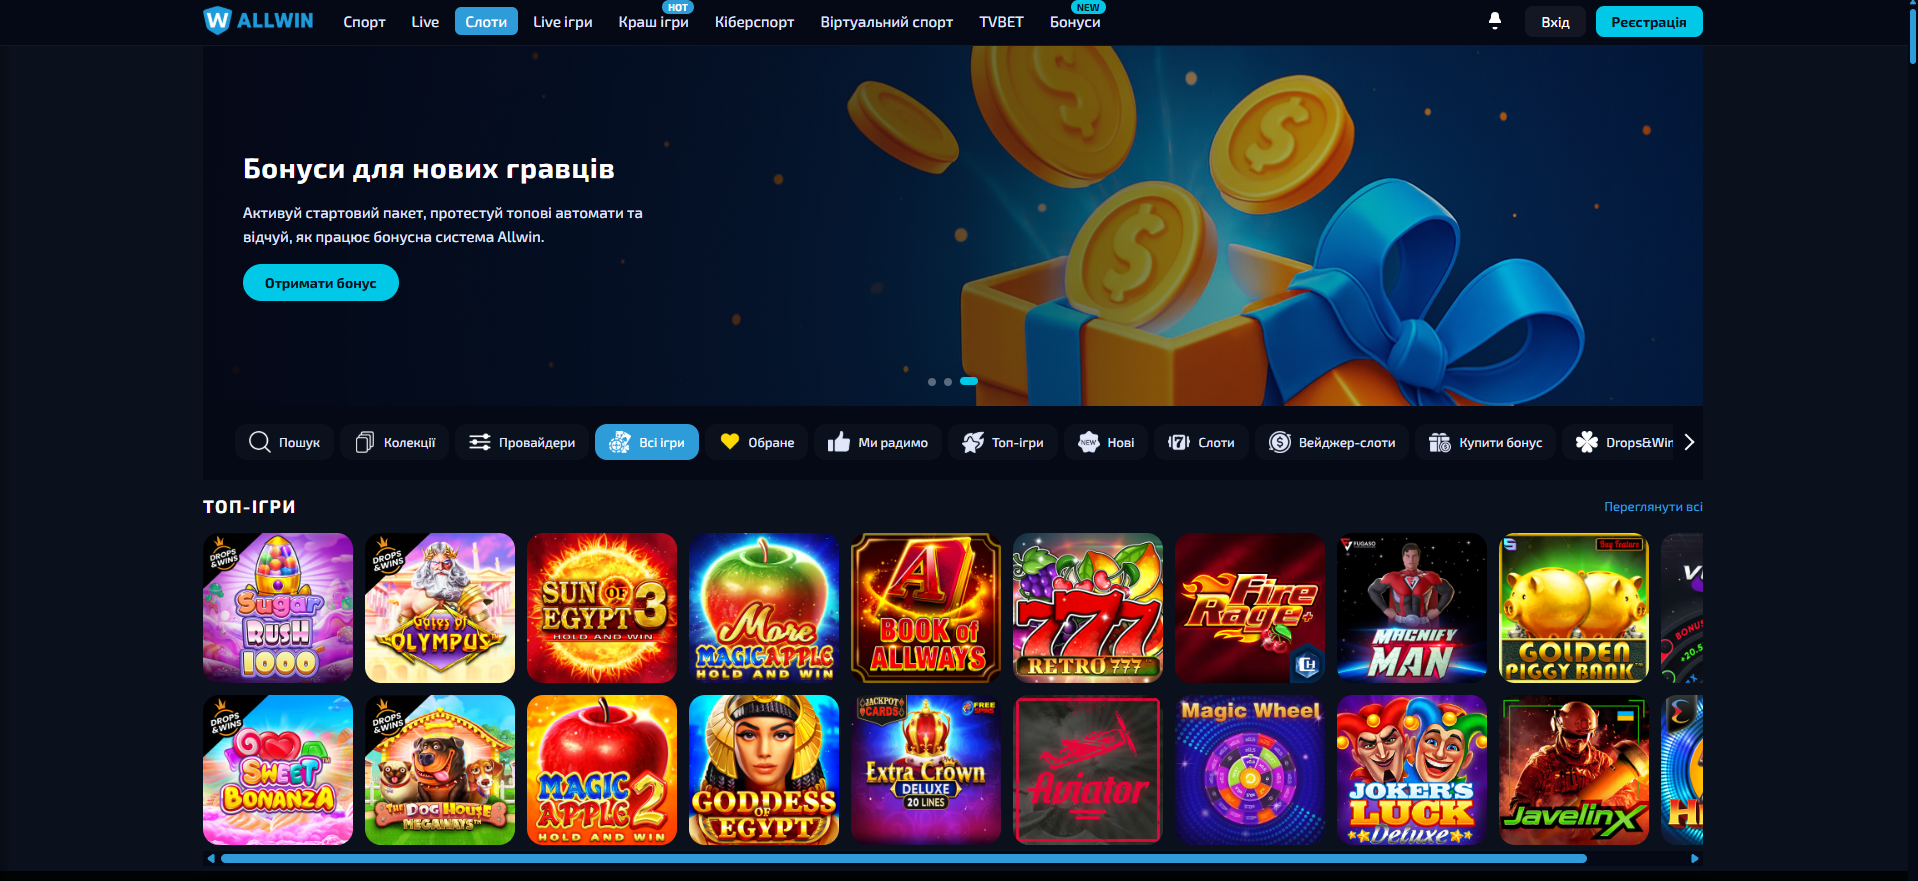Screen dimensions: 1918x881
Task: Select Ми радимо thumbs-up filter
Action: point(878,442)
